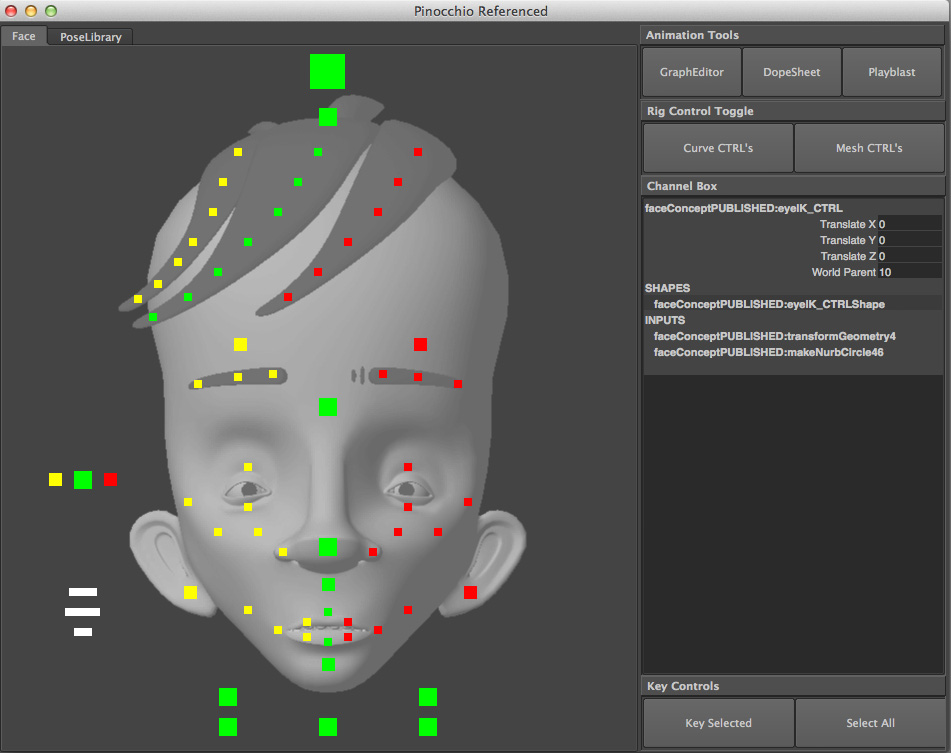This screenshot has height=753, width=951.
Task: Click large green square in side trio
Action: pyautogui.click(x=83, y=480)
